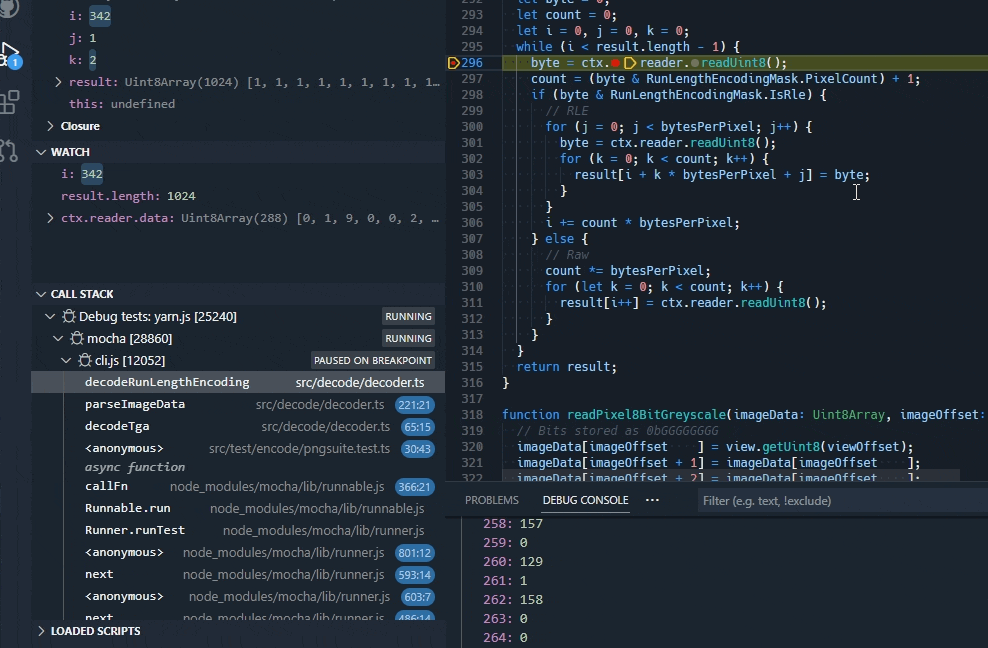Click the 'async function' separator label

click(x=135, y=467)
